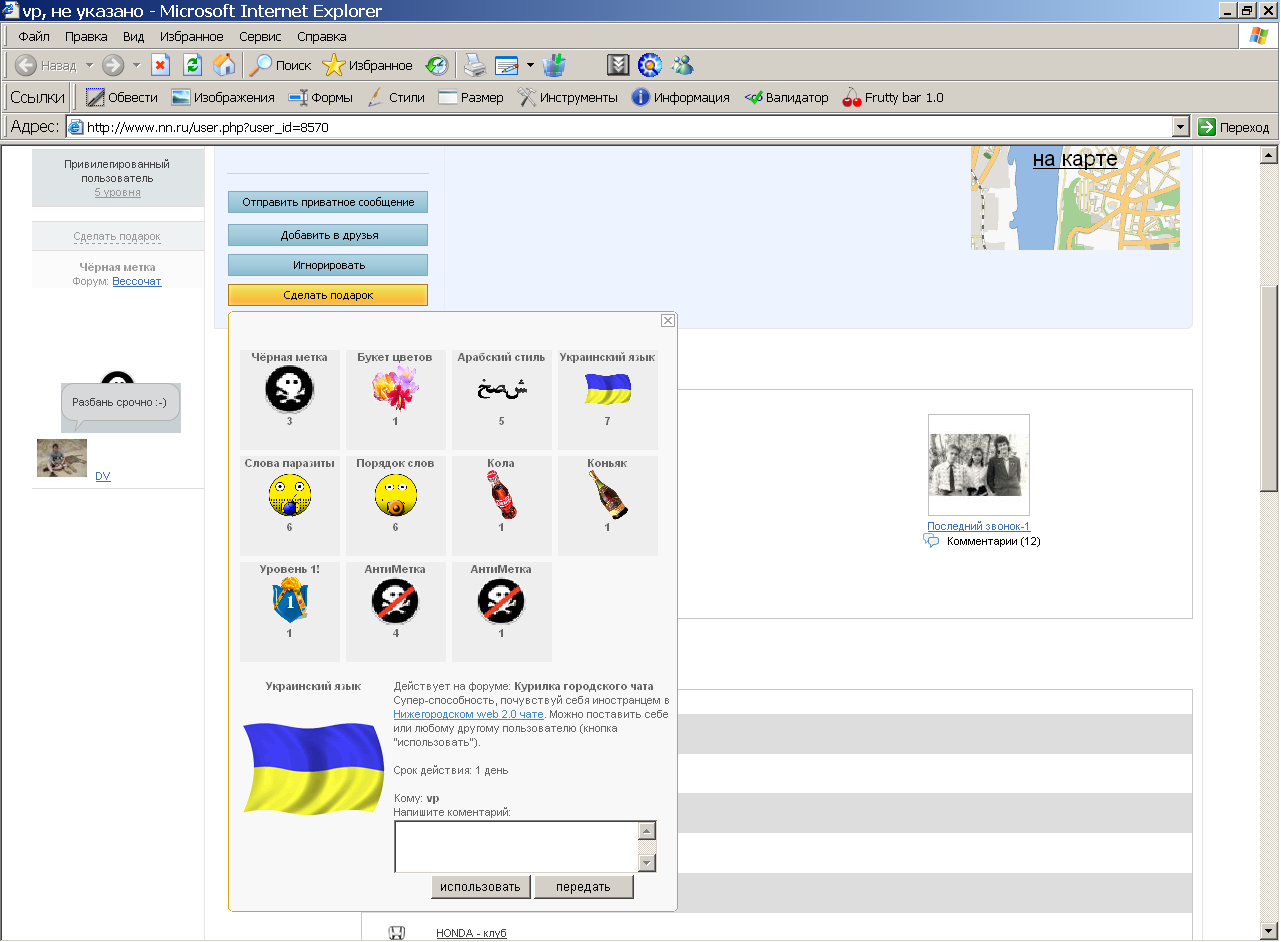Open the Справка menu

[x=322, y=36]
